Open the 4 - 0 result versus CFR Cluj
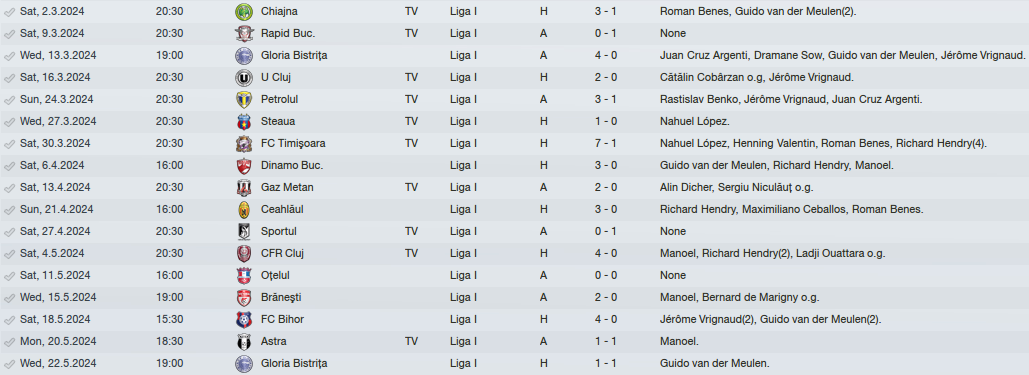The width and height of the screenshot is (1029, 375). pos(606,254)
